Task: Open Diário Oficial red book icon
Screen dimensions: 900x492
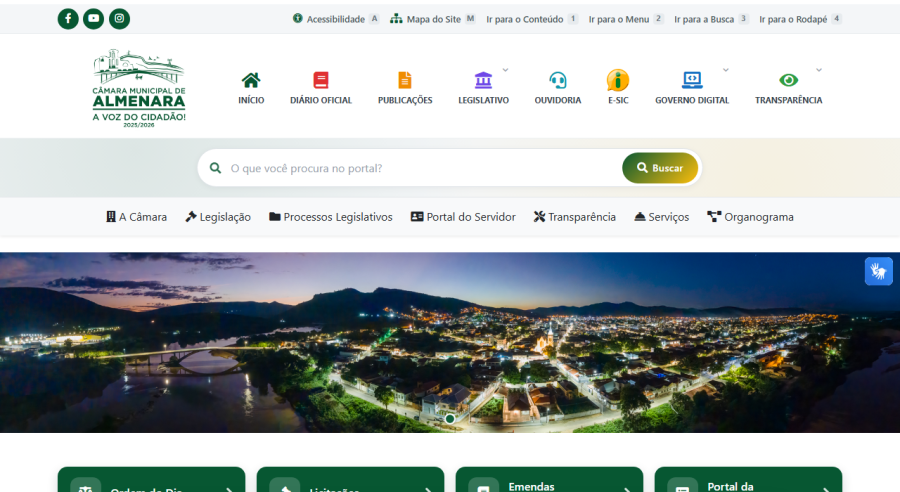Action: pyautogui.click(x=321, y=80)
